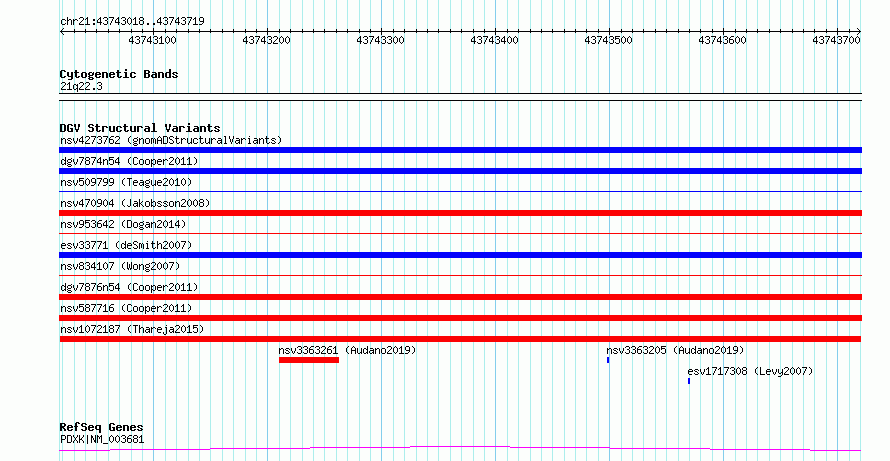Click the chr21:43743018..43743719 region label
The image size is (890, 461).
[x=132, y=21]
